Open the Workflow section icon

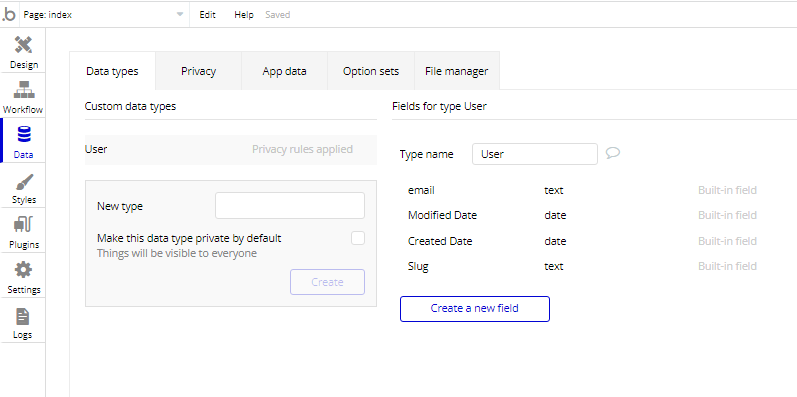click(23, 90)
